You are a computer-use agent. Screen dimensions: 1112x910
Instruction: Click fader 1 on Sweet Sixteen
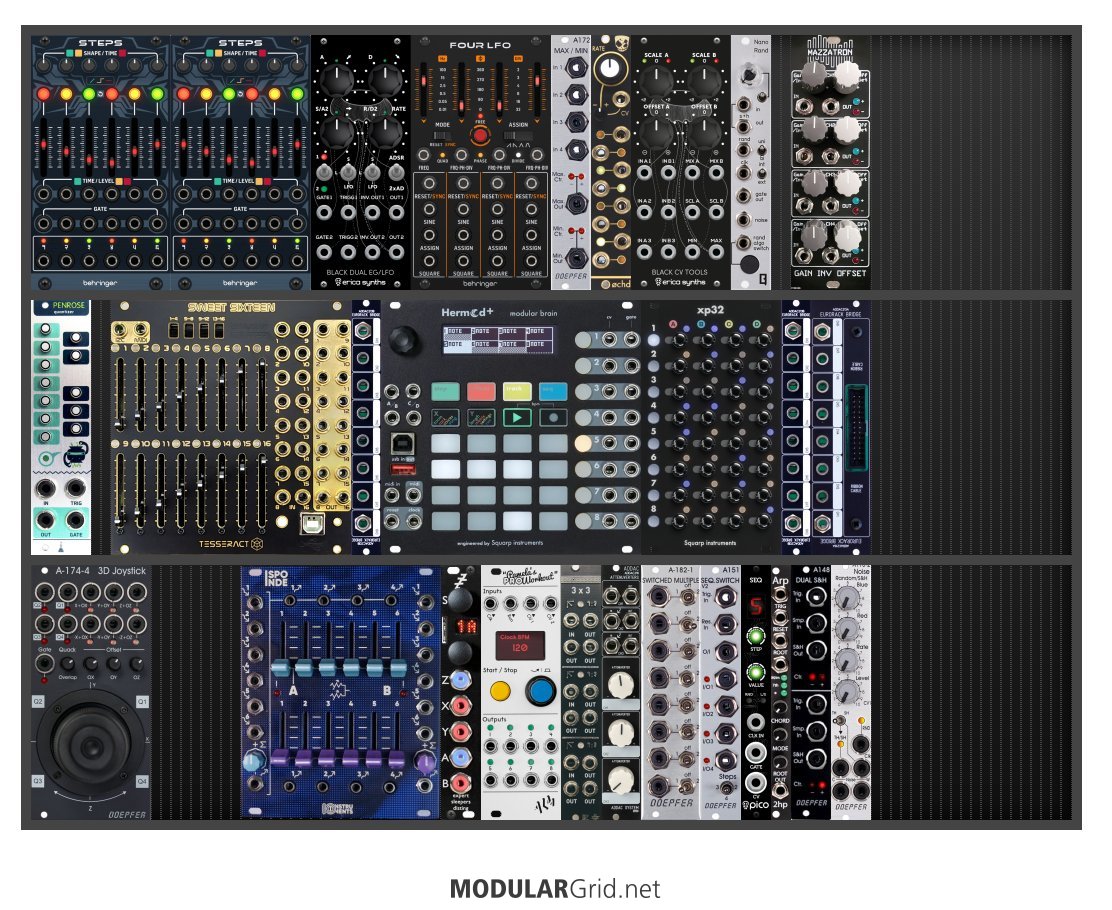[121, 394]
